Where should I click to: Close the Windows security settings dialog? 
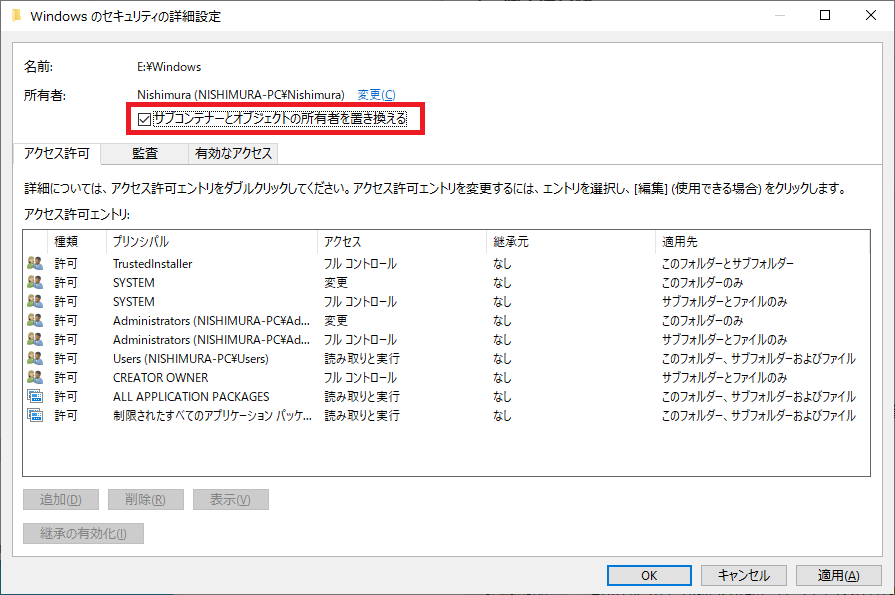(870, 15)
